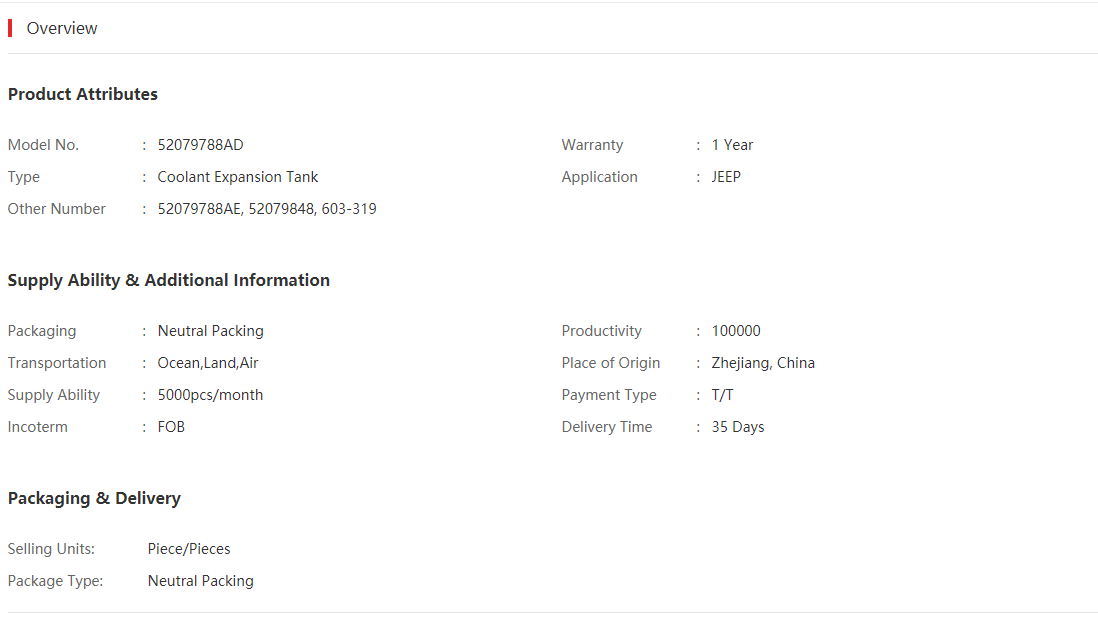1098x618 pixels.
Task: Click the red bar beside Overview
Action: (10, 28)
